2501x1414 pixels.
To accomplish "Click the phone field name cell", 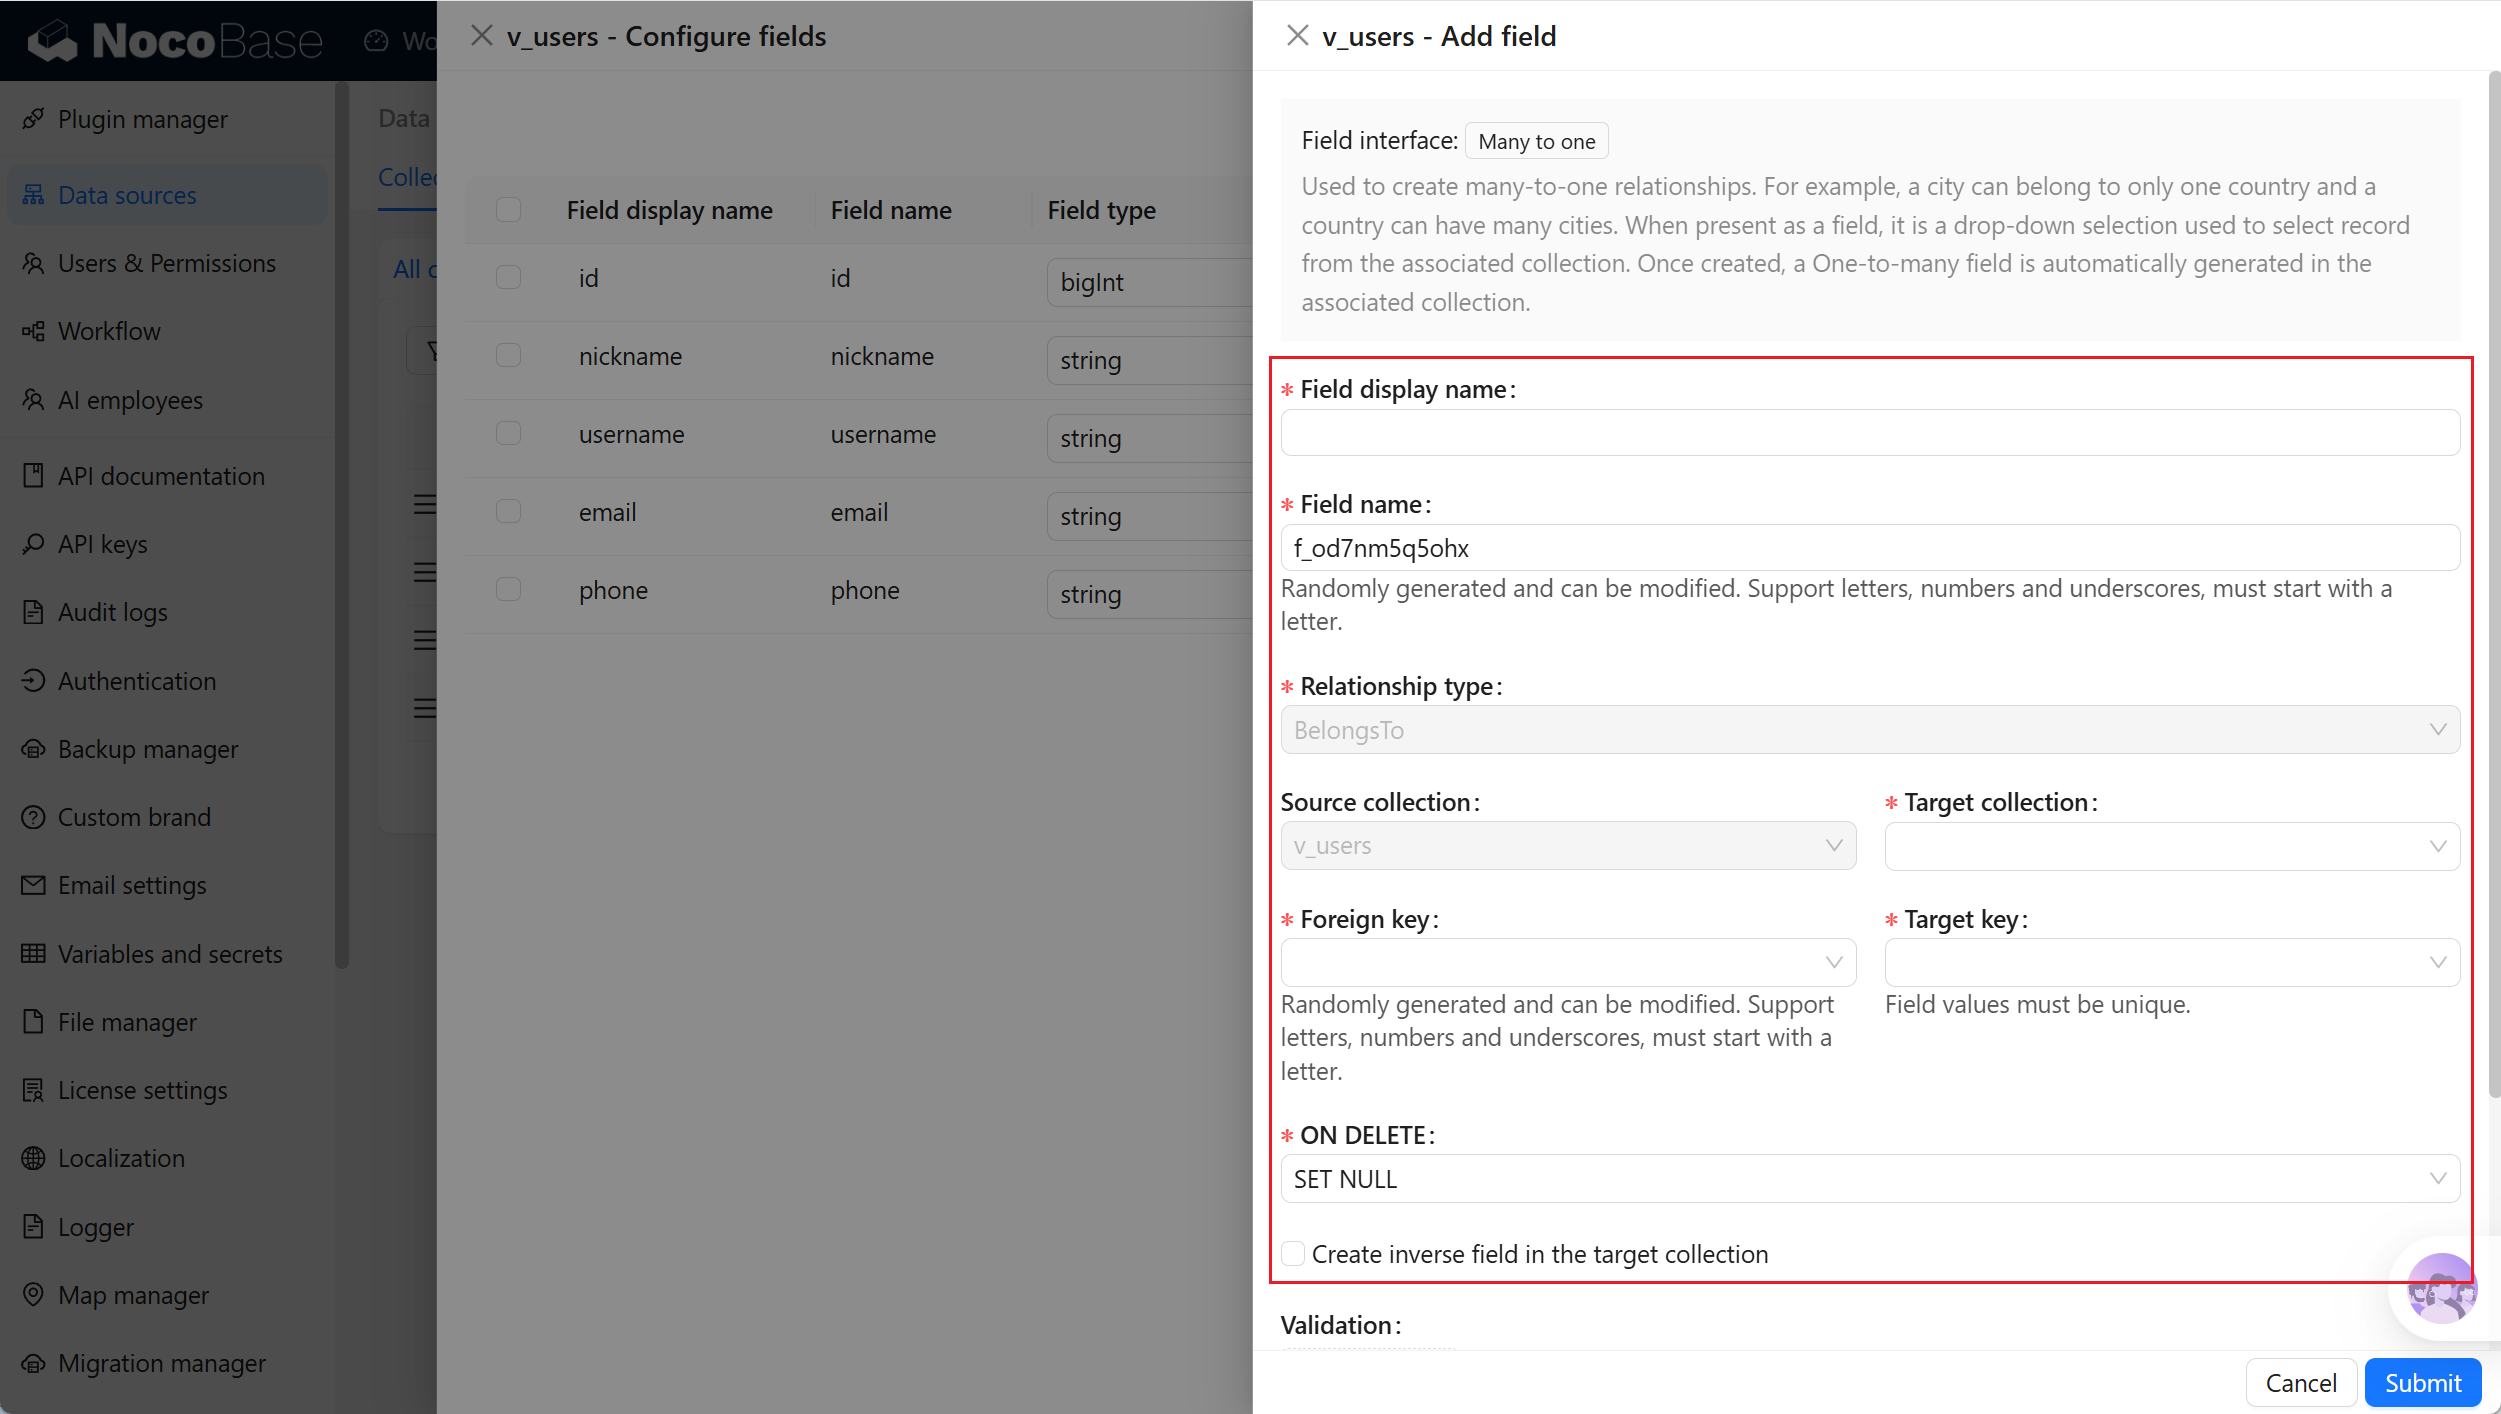I will click(x=864, y=590).
